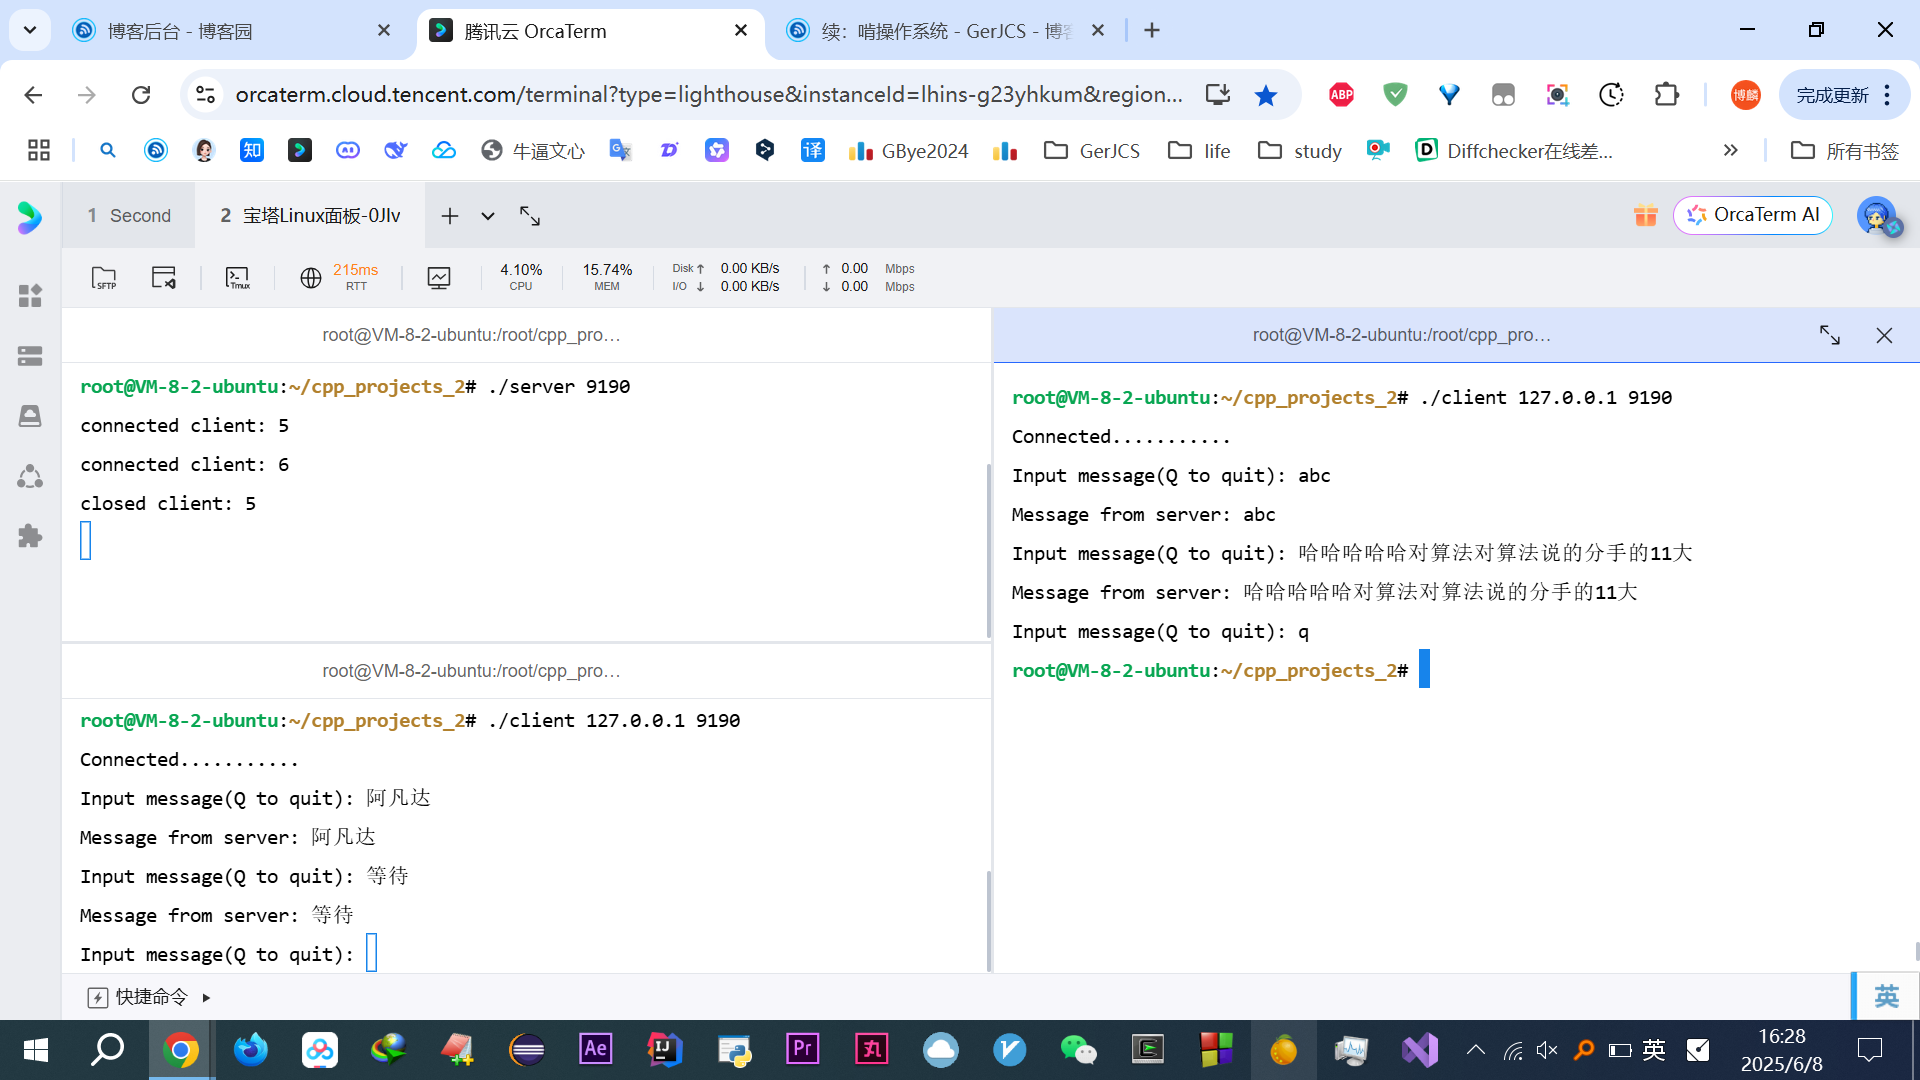Add a new terminal session tab
Image resolution: width=1920 pixels, height=1080 pixels.
(x=450, y=216)
